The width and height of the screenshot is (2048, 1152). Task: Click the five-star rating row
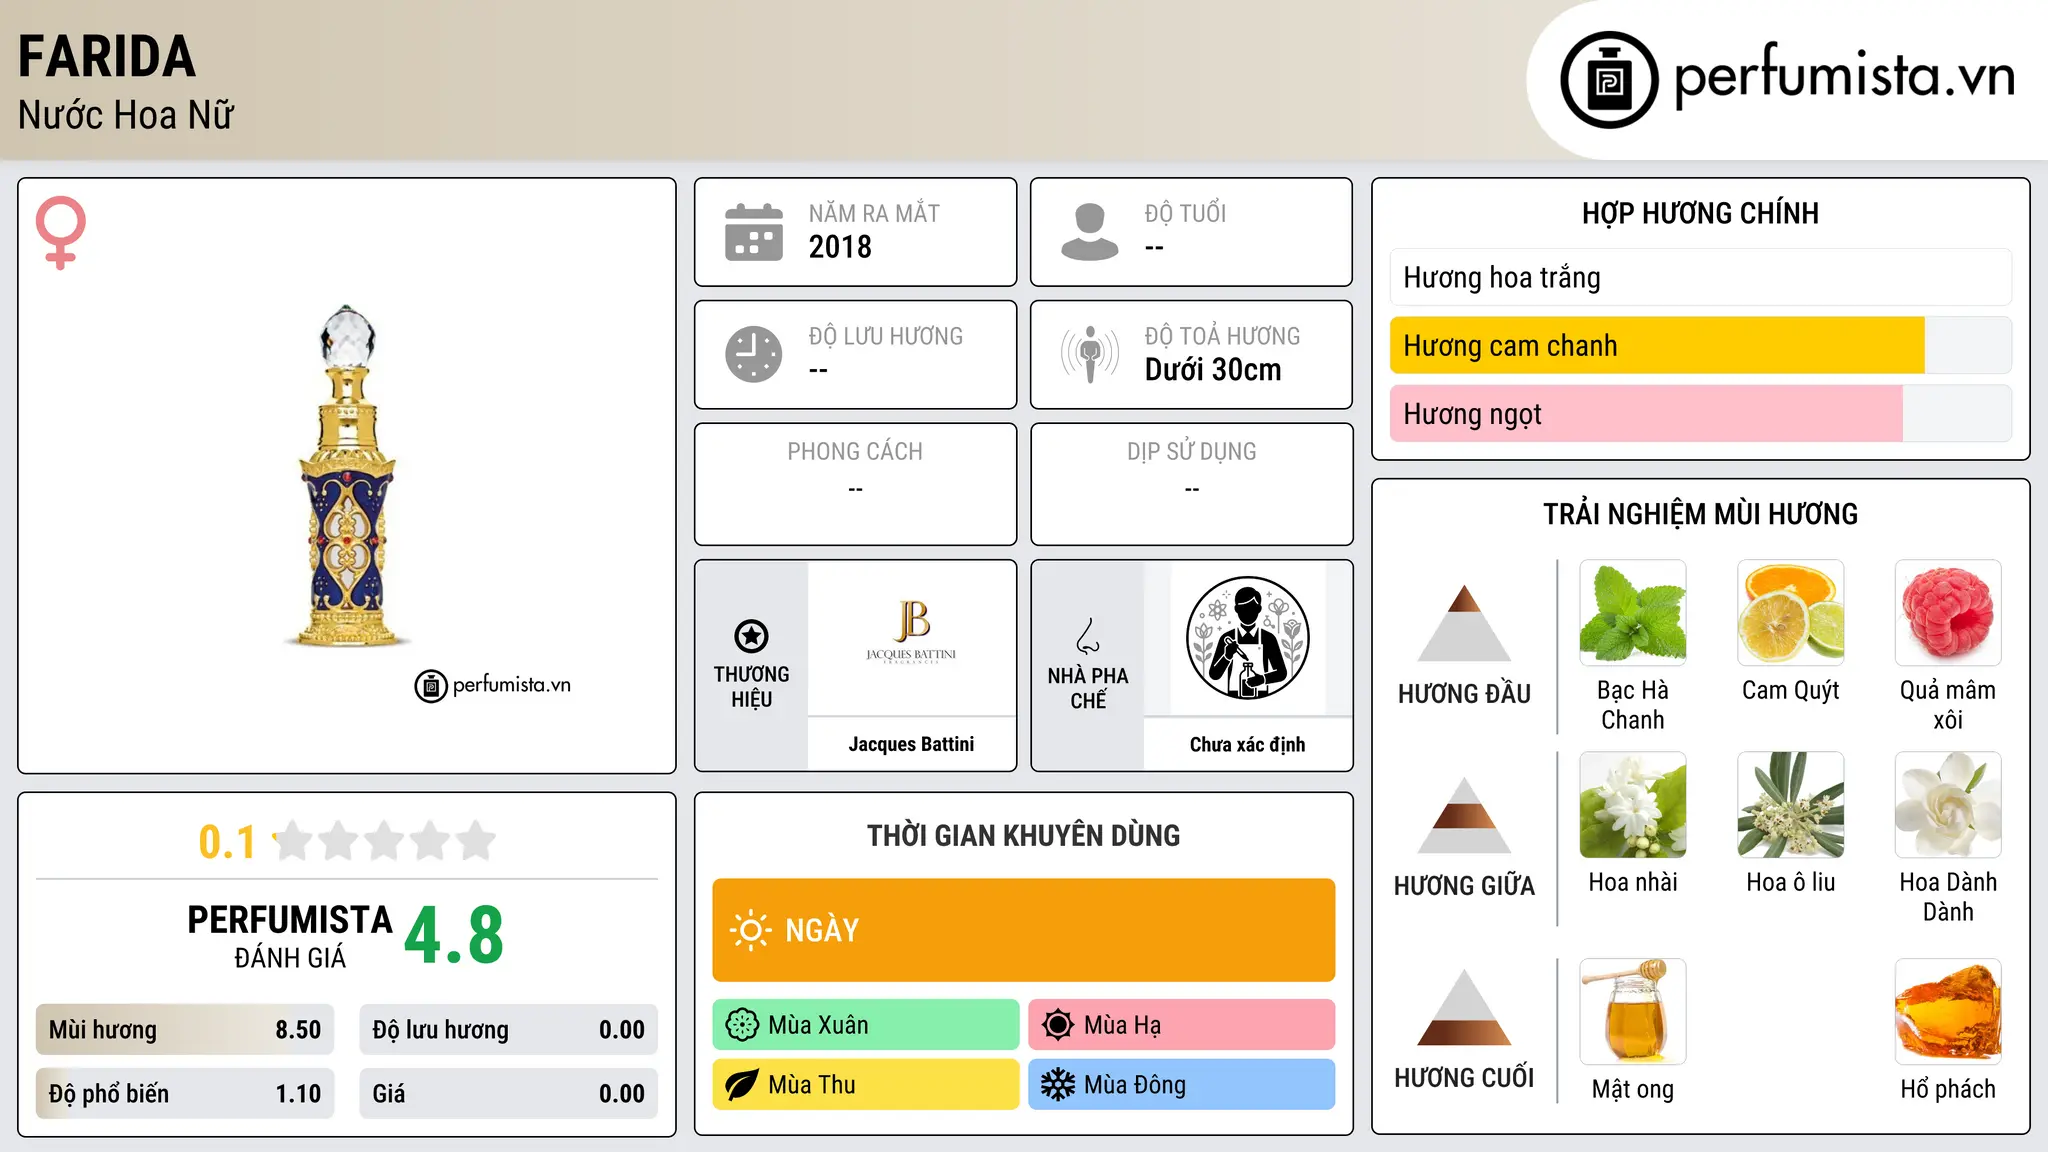pyautogui.click(x=385, y=841)
